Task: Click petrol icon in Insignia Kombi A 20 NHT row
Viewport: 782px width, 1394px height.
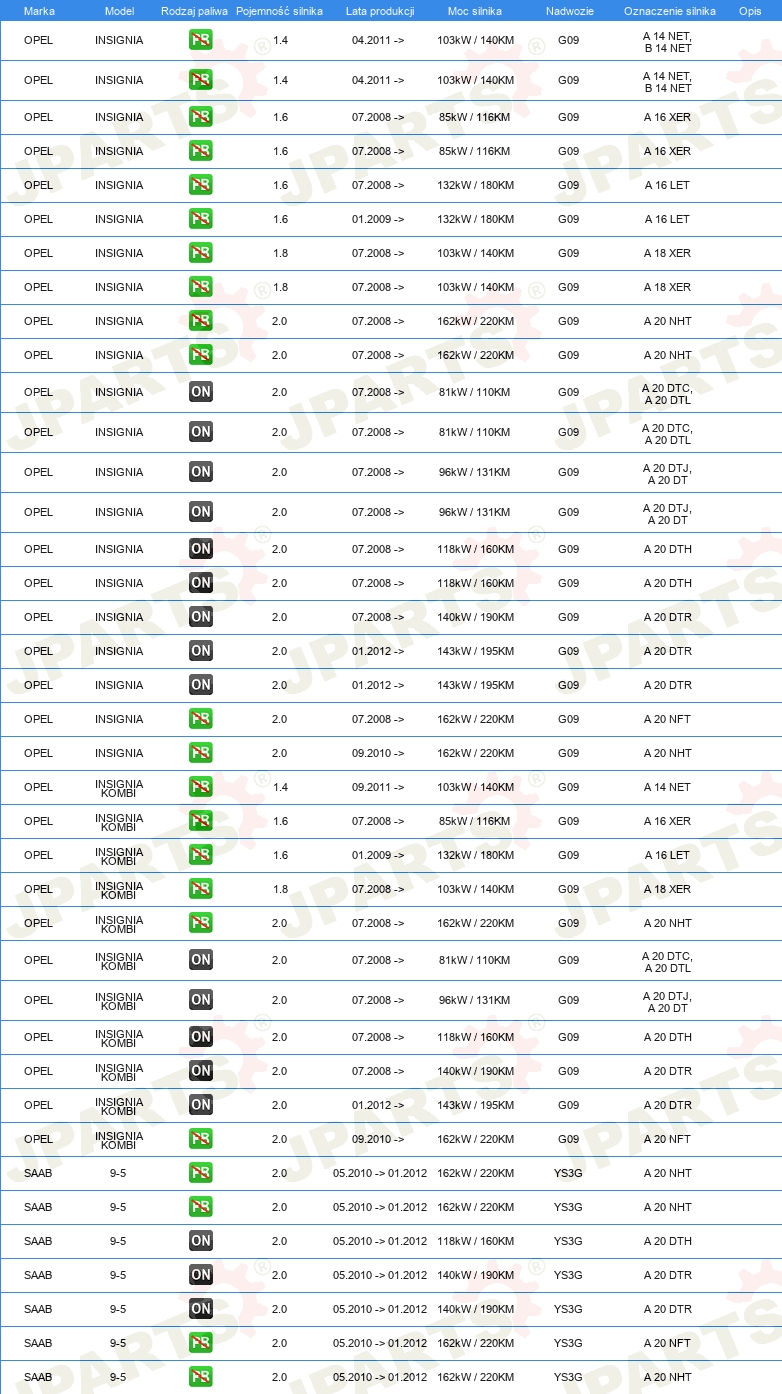Action: [x=201, y=923]
